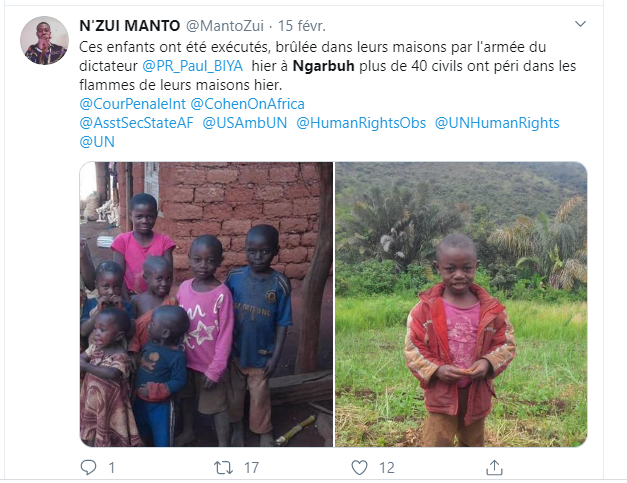The image size is (627, 483).
Task: Click the bold Ngarbuh keyword
Action: point(323,66)
